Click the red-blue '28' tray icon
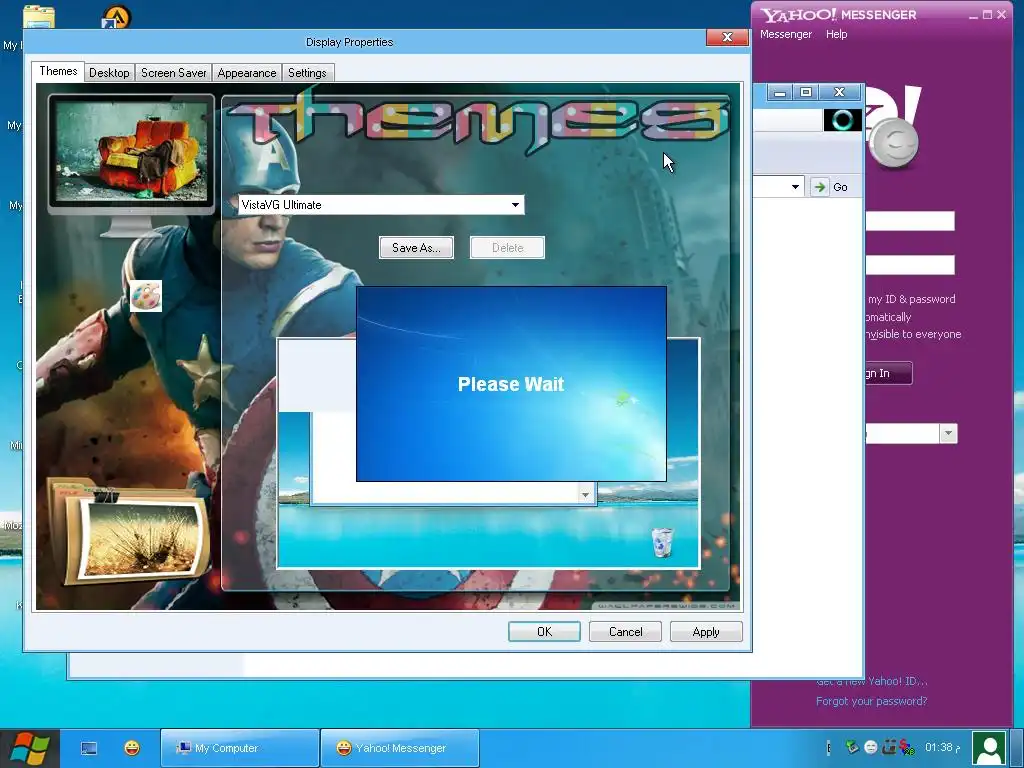The image size is (1024, 768). tap(907, 747)
